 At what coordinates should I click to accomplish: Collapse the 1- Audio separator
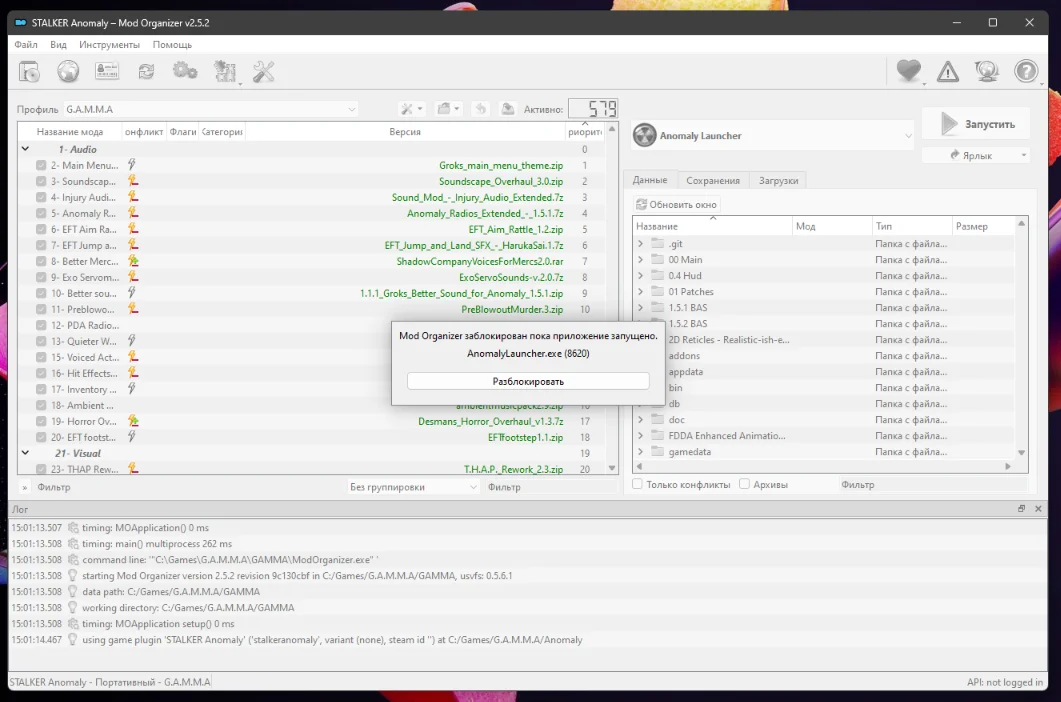25,149
